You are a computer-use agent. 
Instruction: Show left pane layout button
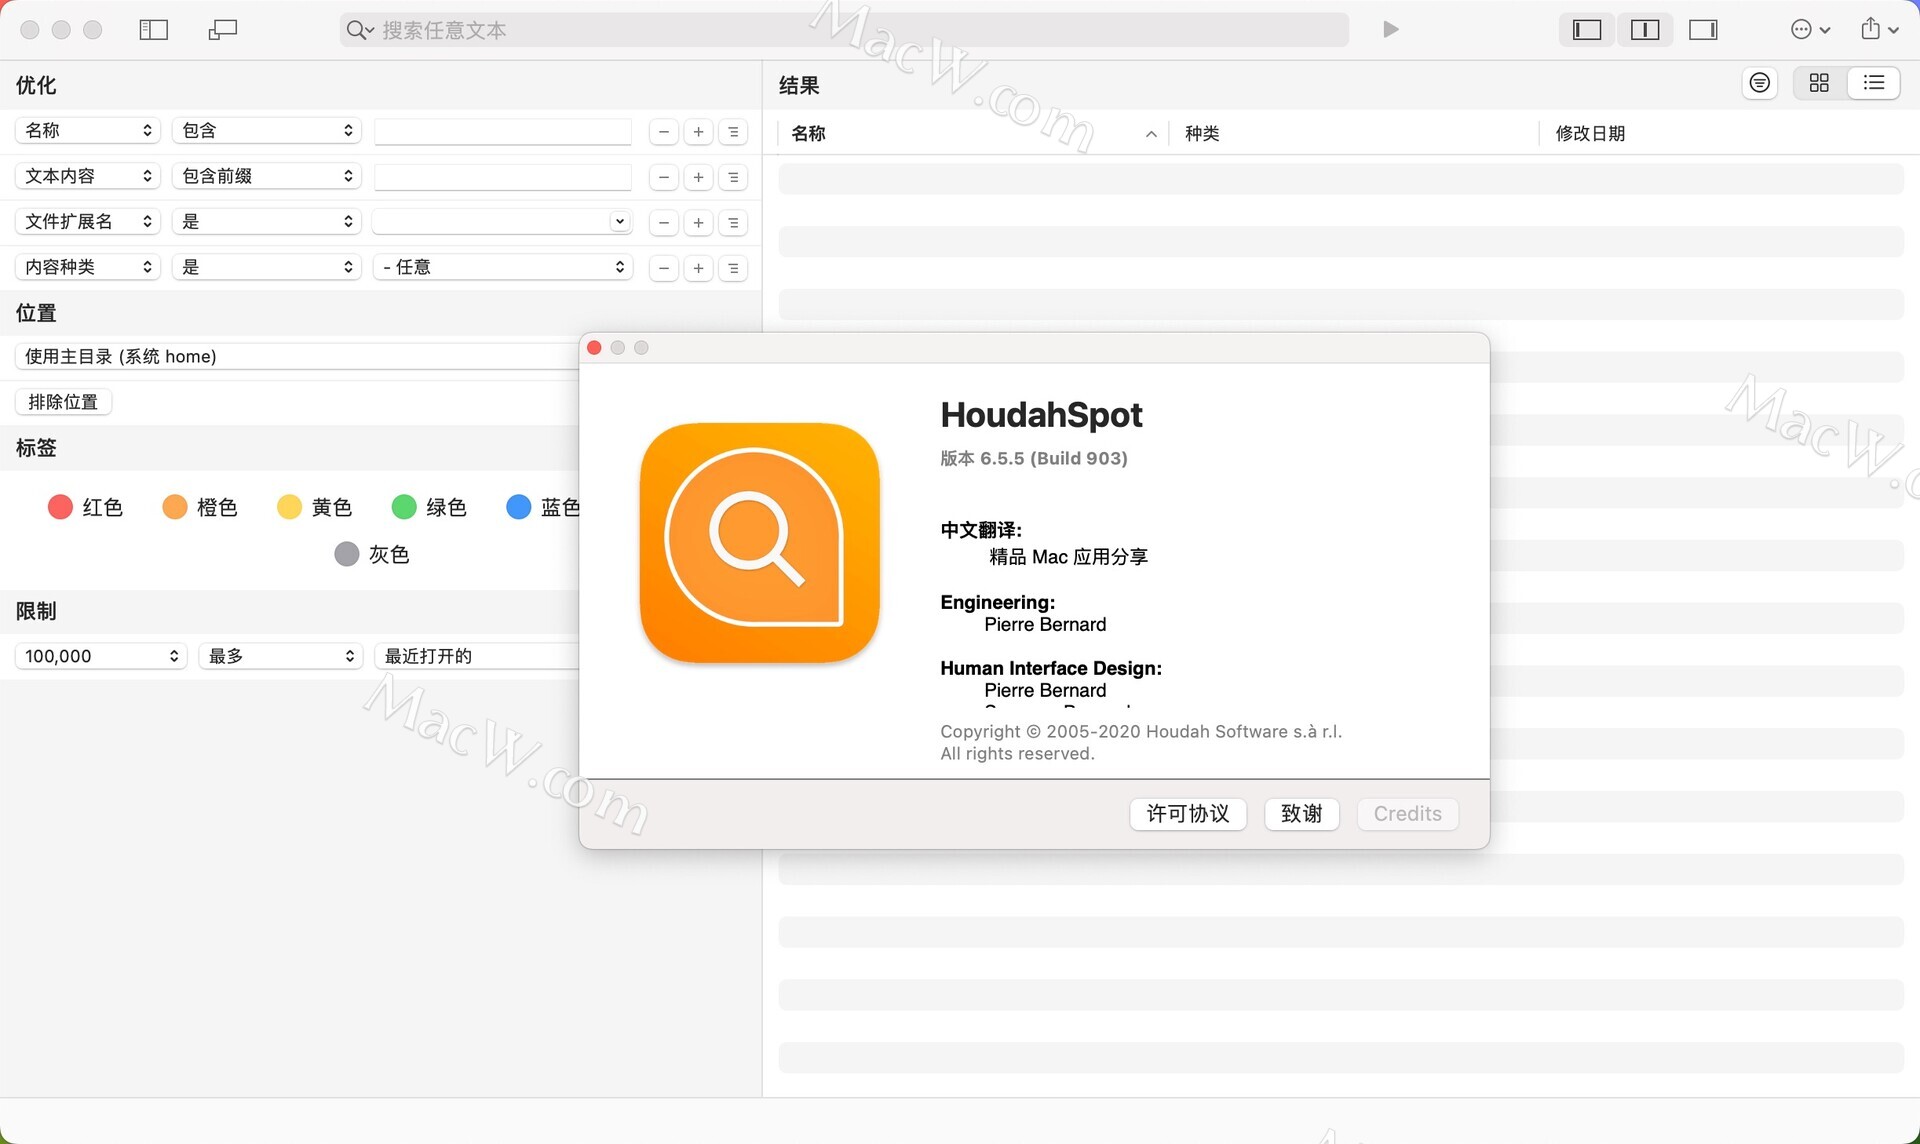coord(1587,30)
